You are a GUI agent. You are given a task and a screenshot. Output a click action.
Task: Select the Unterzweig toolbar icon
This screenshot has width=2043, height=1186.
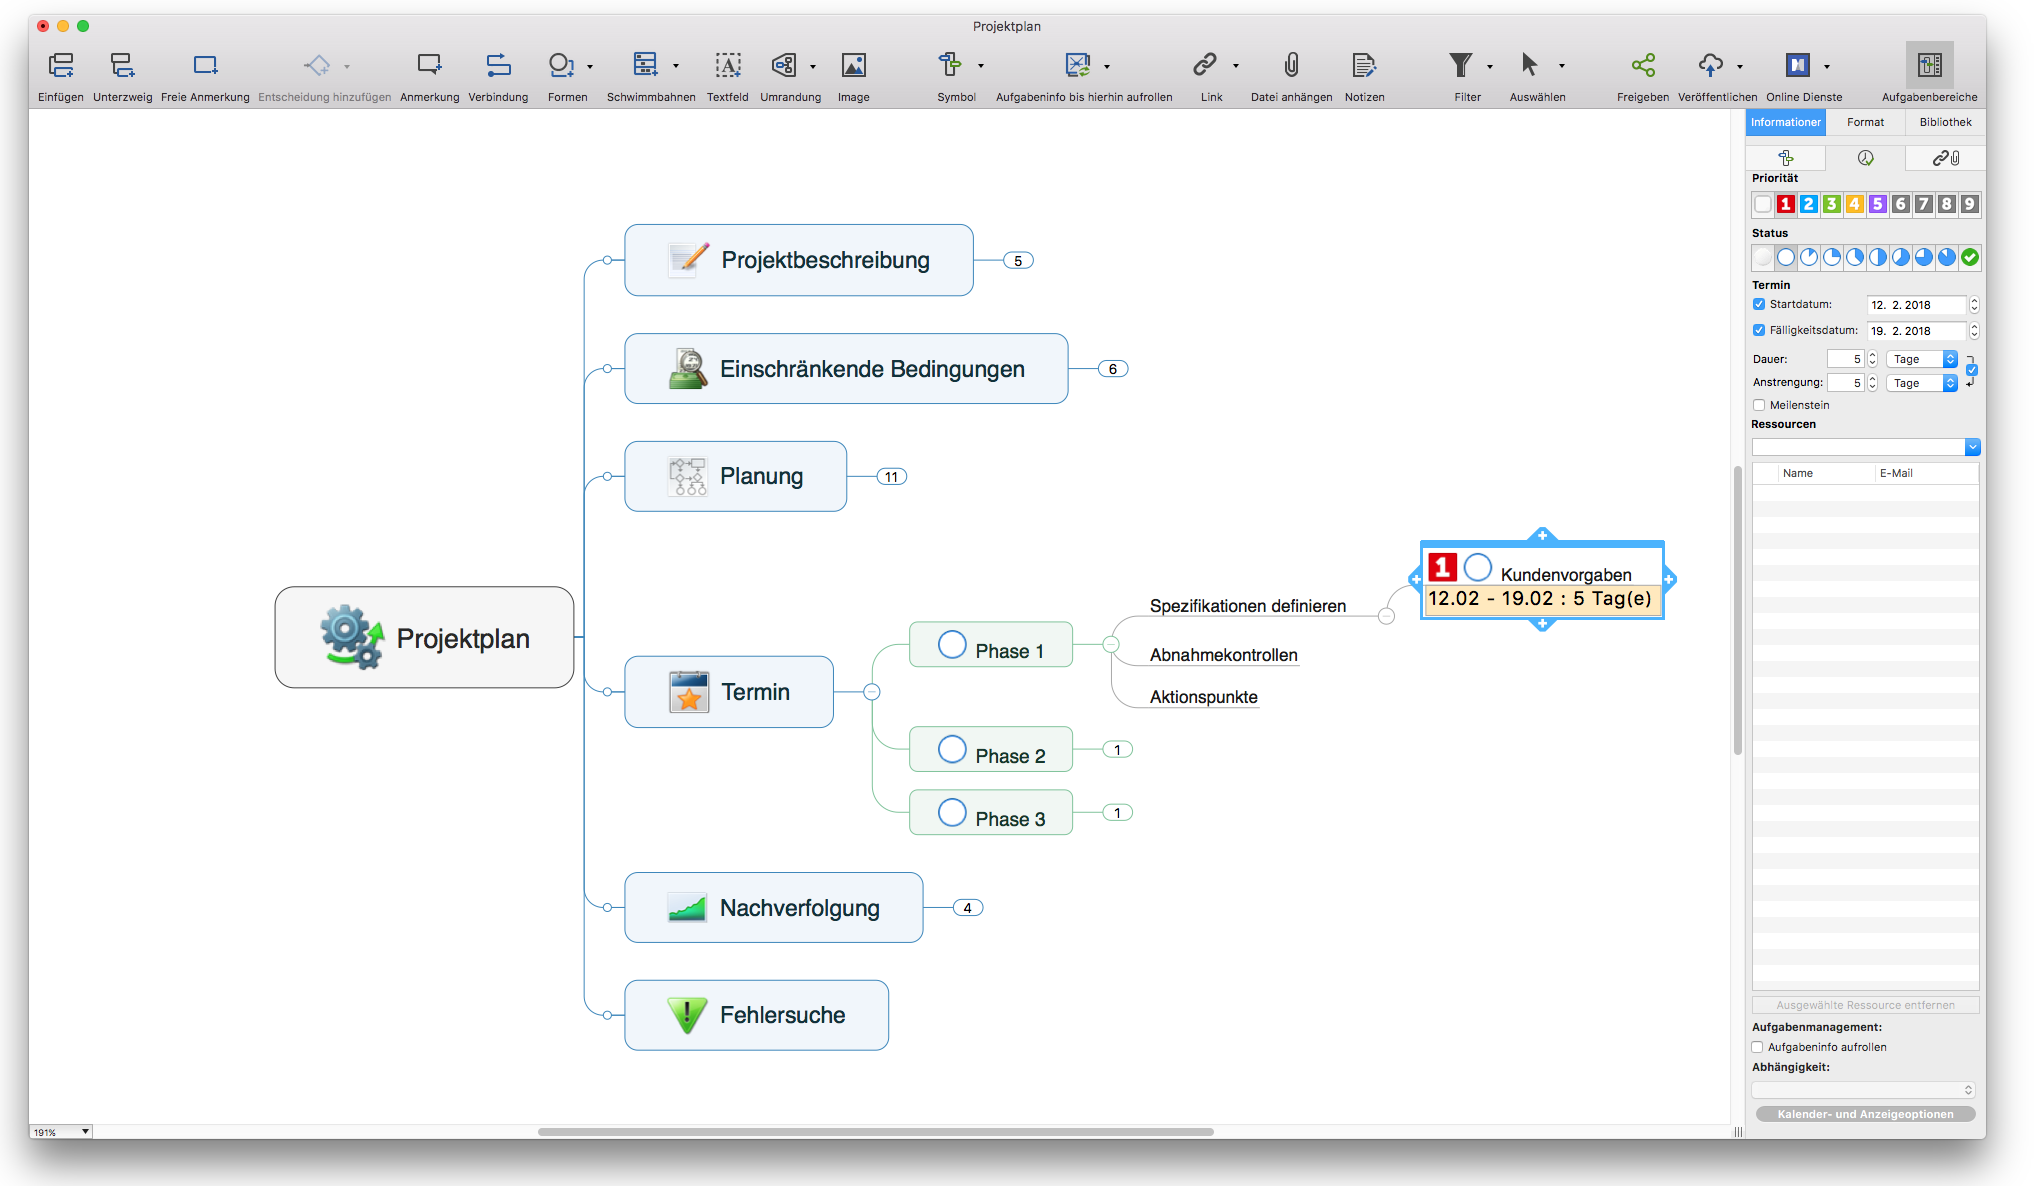pos(122,65)
